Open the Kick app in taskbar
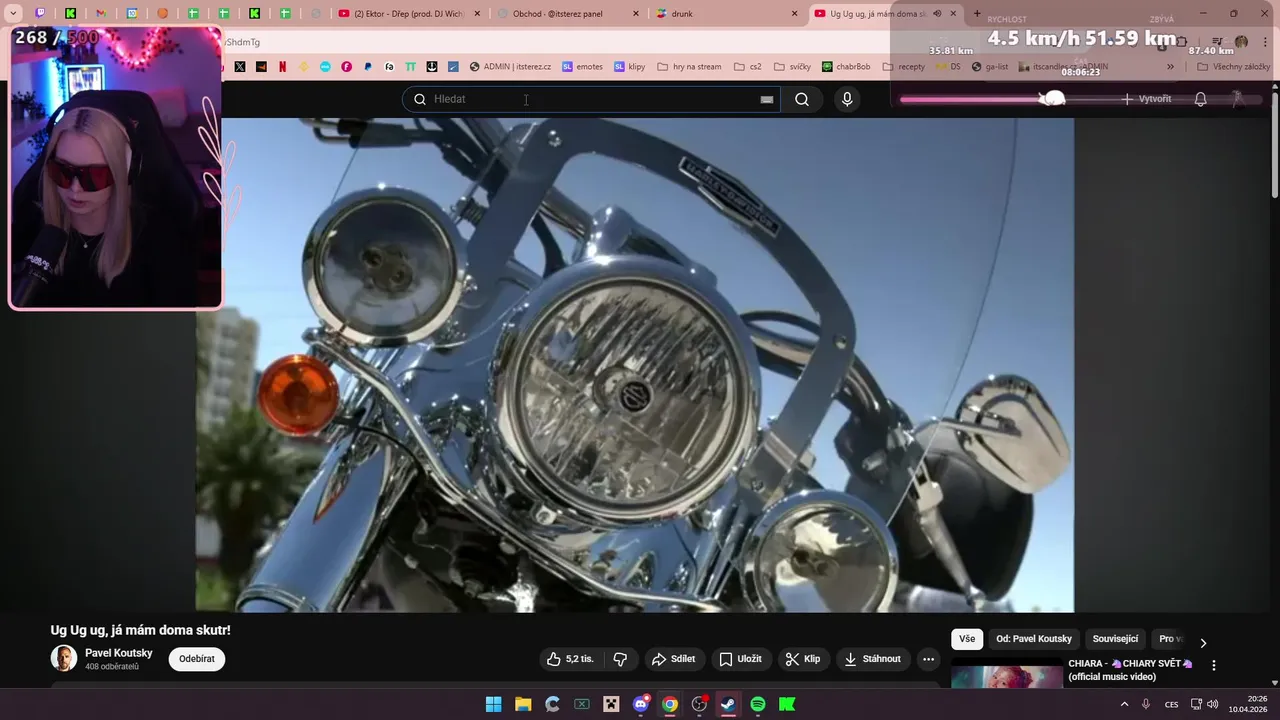Screen dimensions: 1280x720 [x=787, y=704]
